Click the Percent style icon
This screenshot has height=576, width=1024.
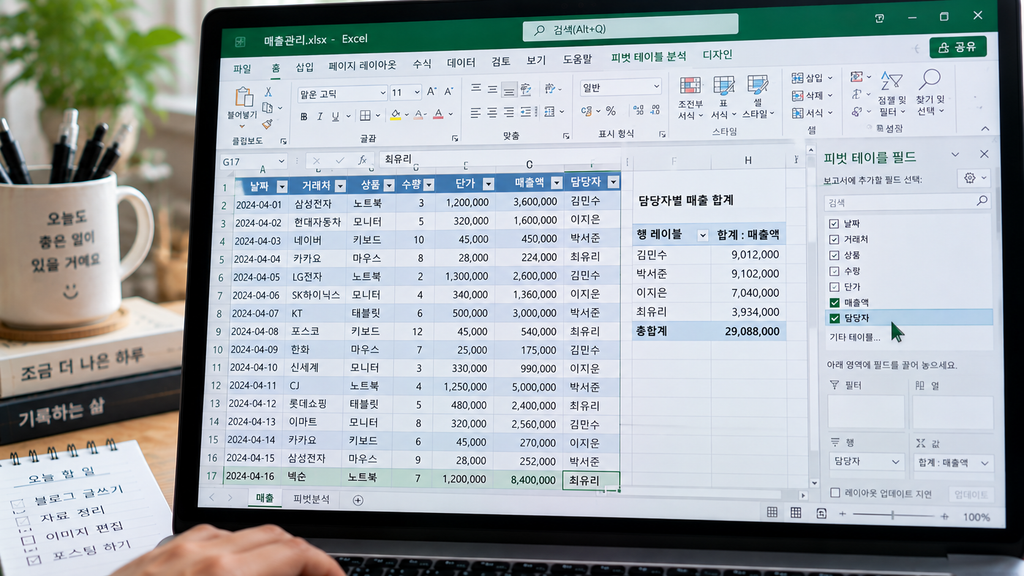pyautogui.click(x=611, y=110)
